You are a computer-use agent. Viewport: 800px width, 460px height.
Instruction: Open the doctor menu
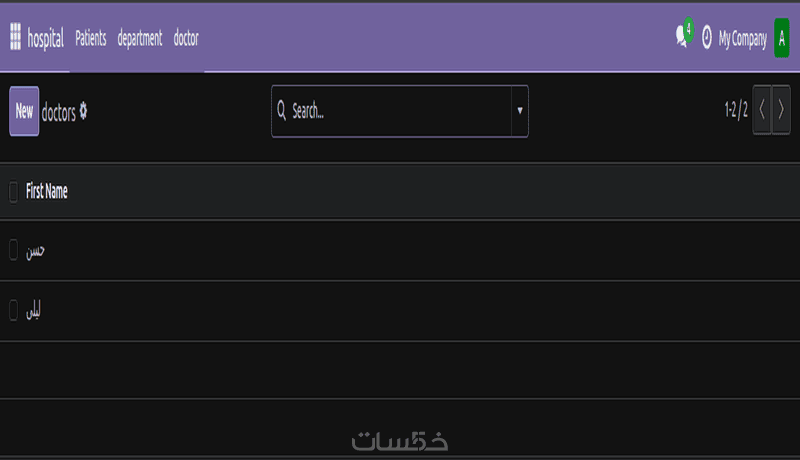[x=186, y=39]
